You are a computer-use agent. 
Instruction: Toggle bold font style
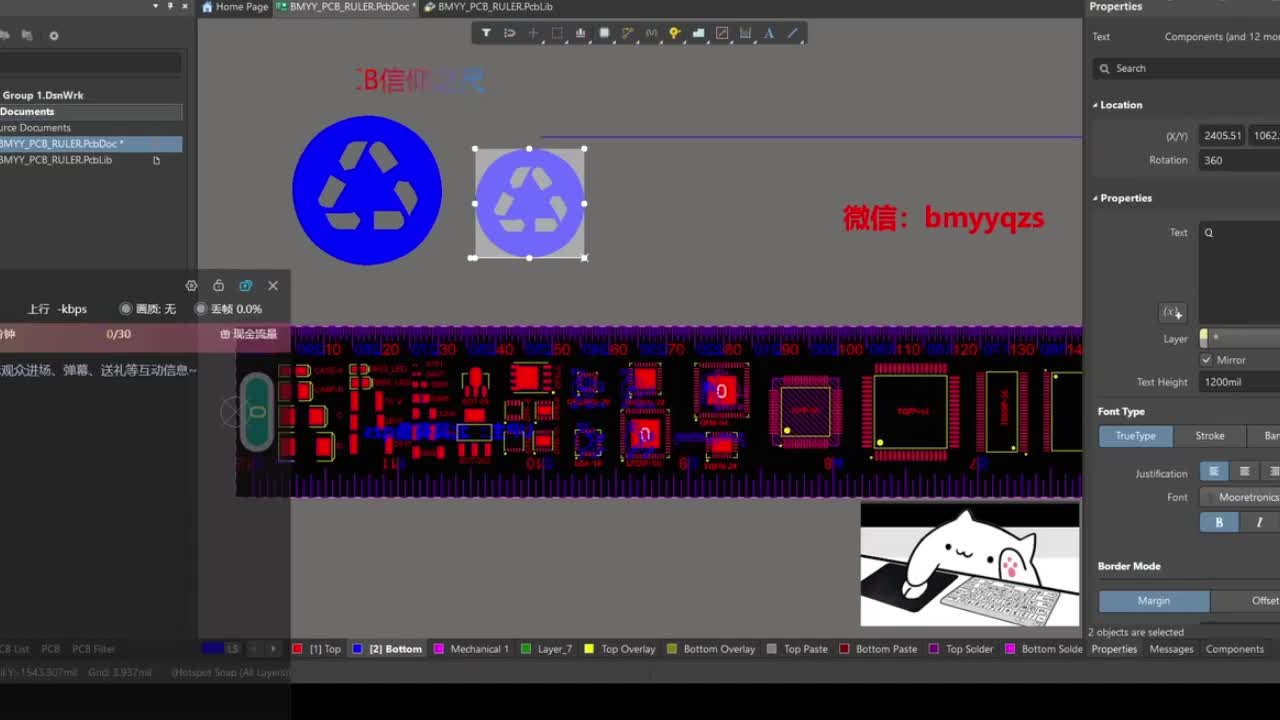point(1219,522)
